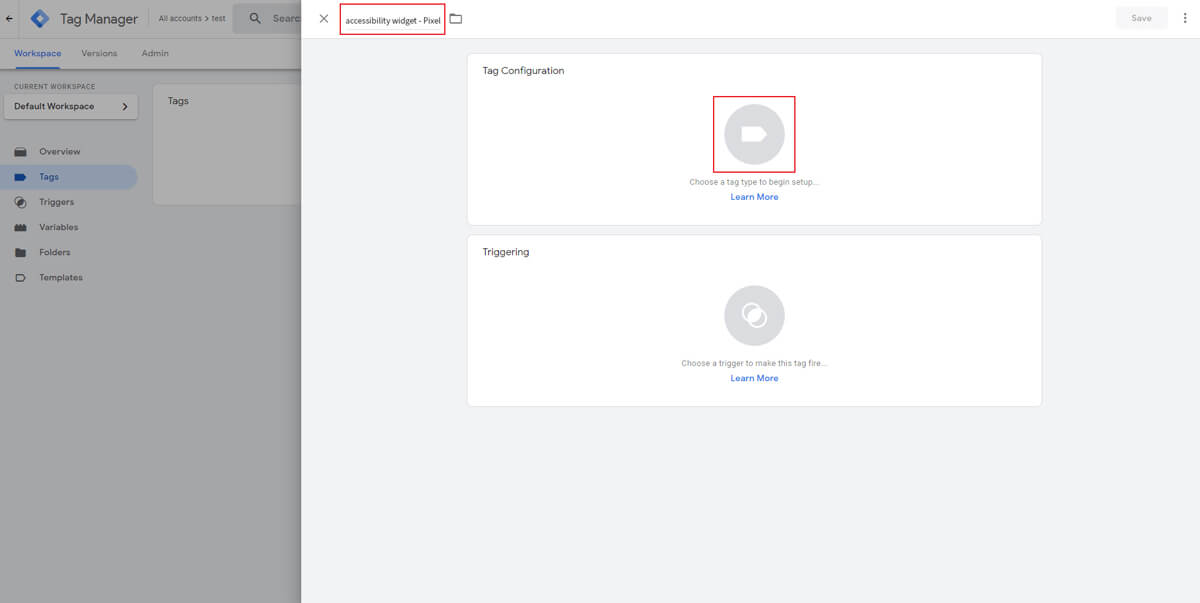The height and width of the screenshot is (603, 1200).
Task: Switch to the Versions tab
Action: [99, 53]
